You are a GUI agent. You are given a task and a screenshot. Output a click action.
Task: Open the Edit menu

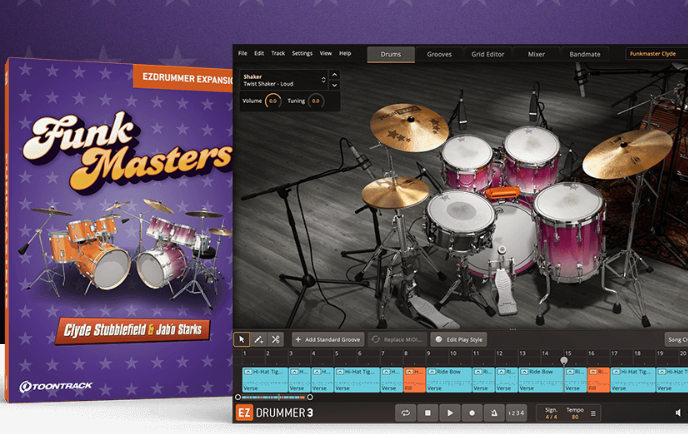[259, 53]
